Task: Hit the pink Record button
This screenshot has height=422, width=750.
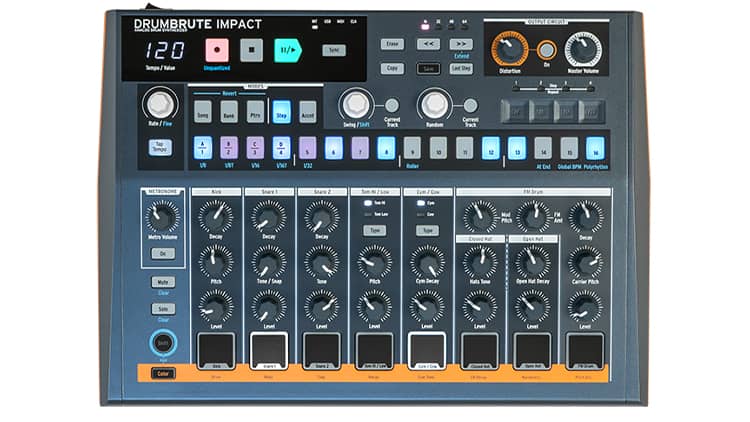Action: point(217,50)
